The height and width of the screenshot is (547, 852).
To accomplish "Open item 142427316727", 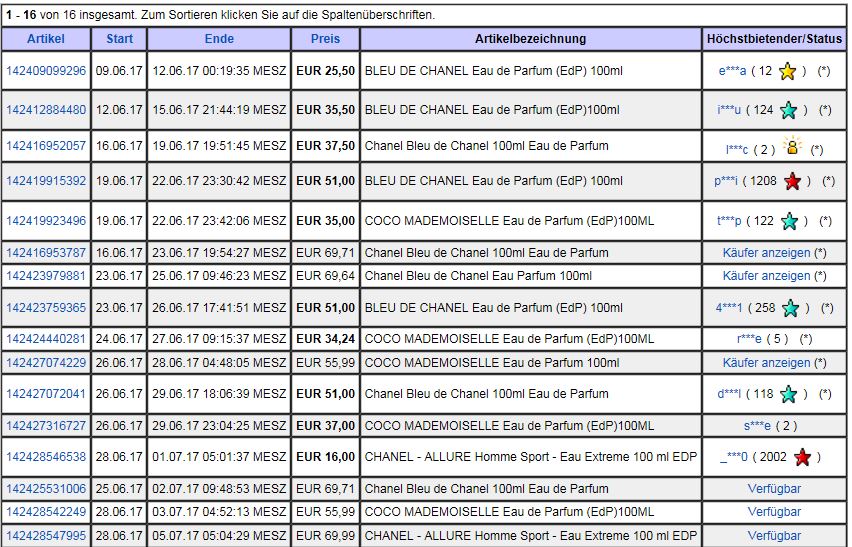I will (46, 425).
